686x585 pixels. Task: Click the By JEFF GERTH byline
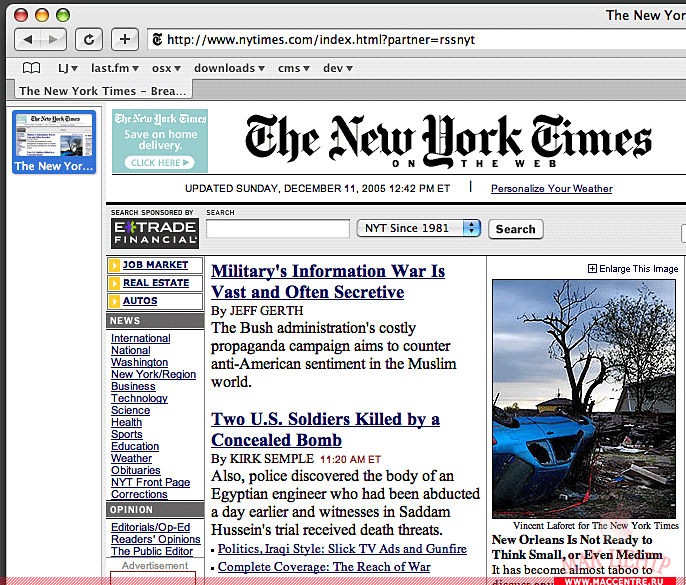click(x=257, y=311)
